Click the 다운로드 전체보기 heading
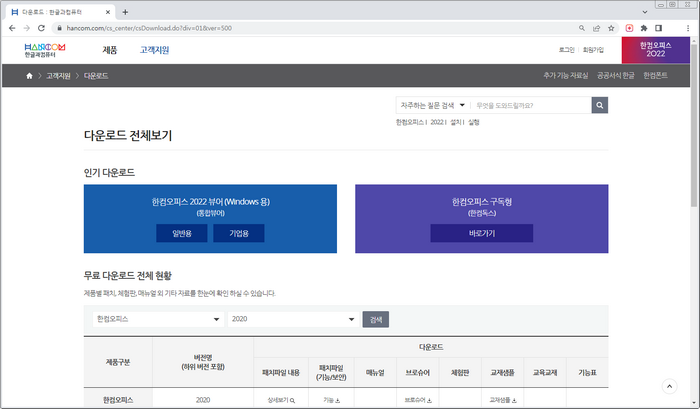The width and height of the screenshot is (700, 409). (x=128, y=135)
